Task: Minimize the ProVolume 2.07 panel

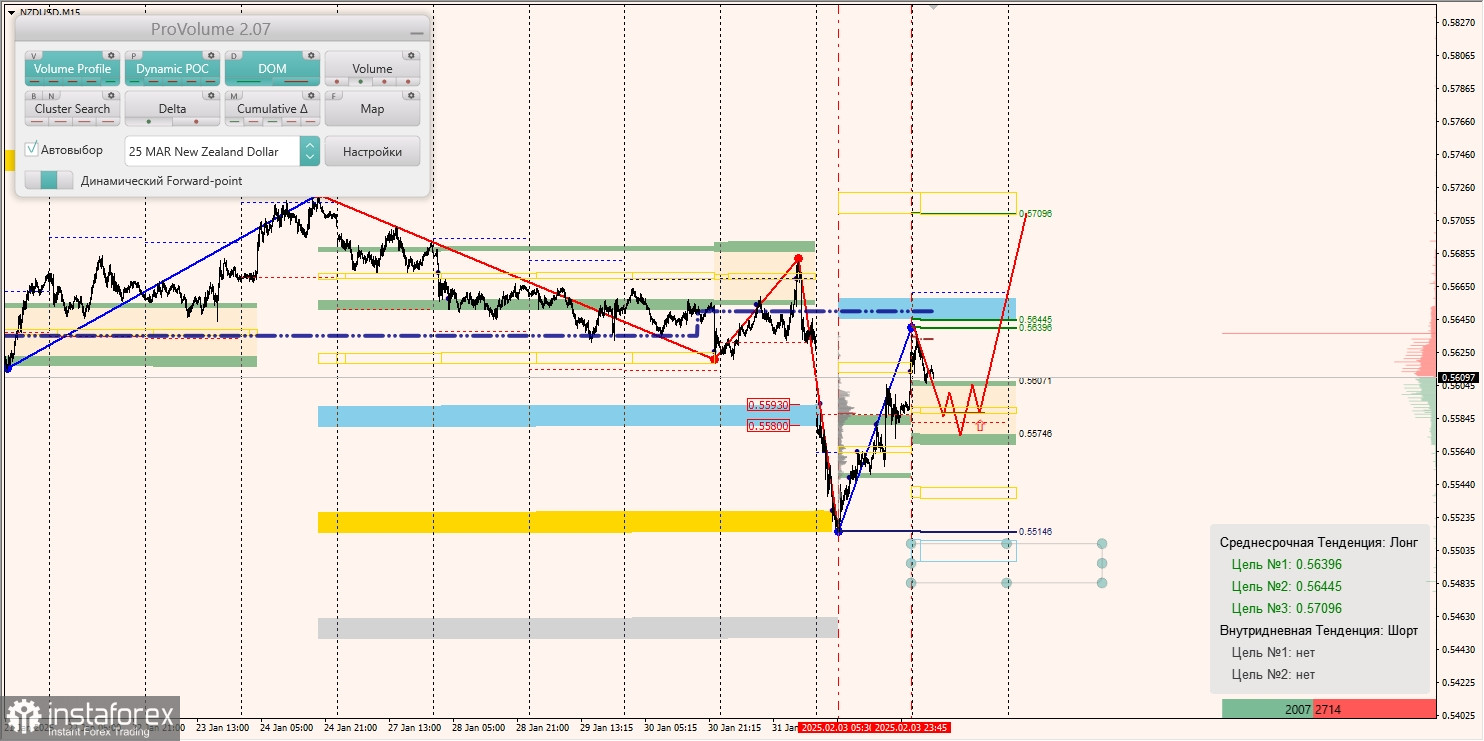Action: 416,33
